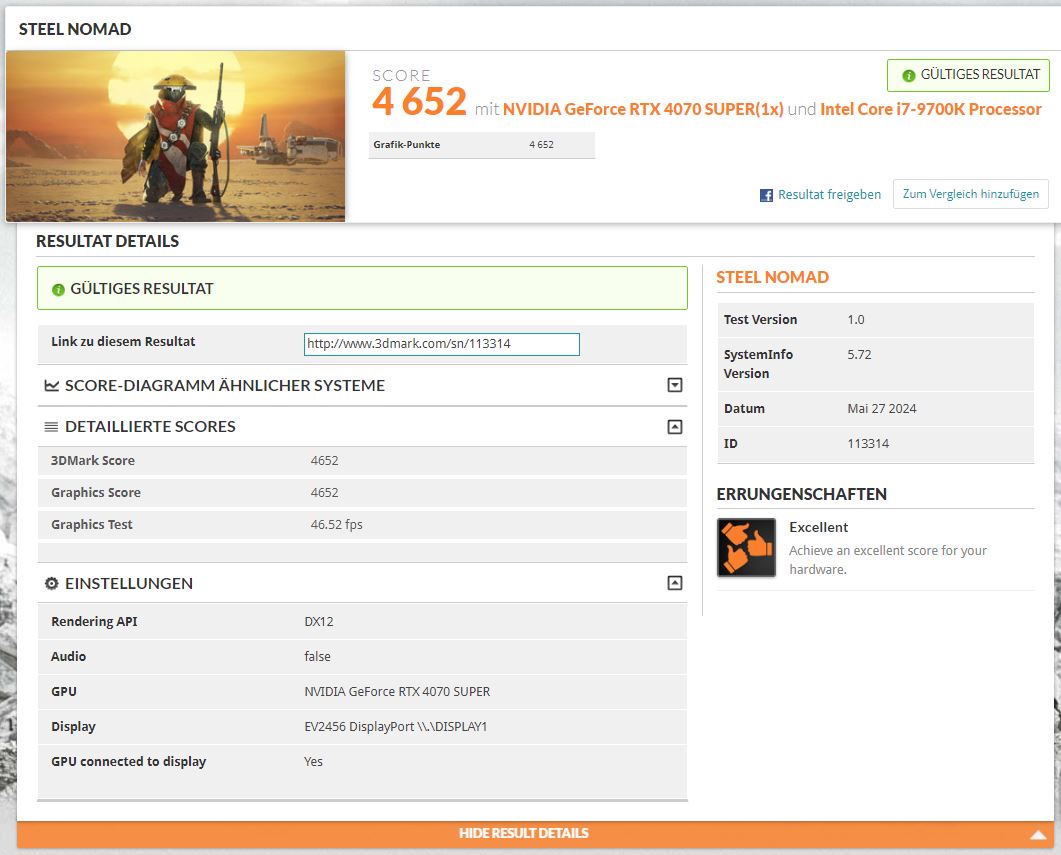Viewport: 1061px width, 855px height.
Task: Click the Datum value Mai 27 2024
Action: (882, 409)
